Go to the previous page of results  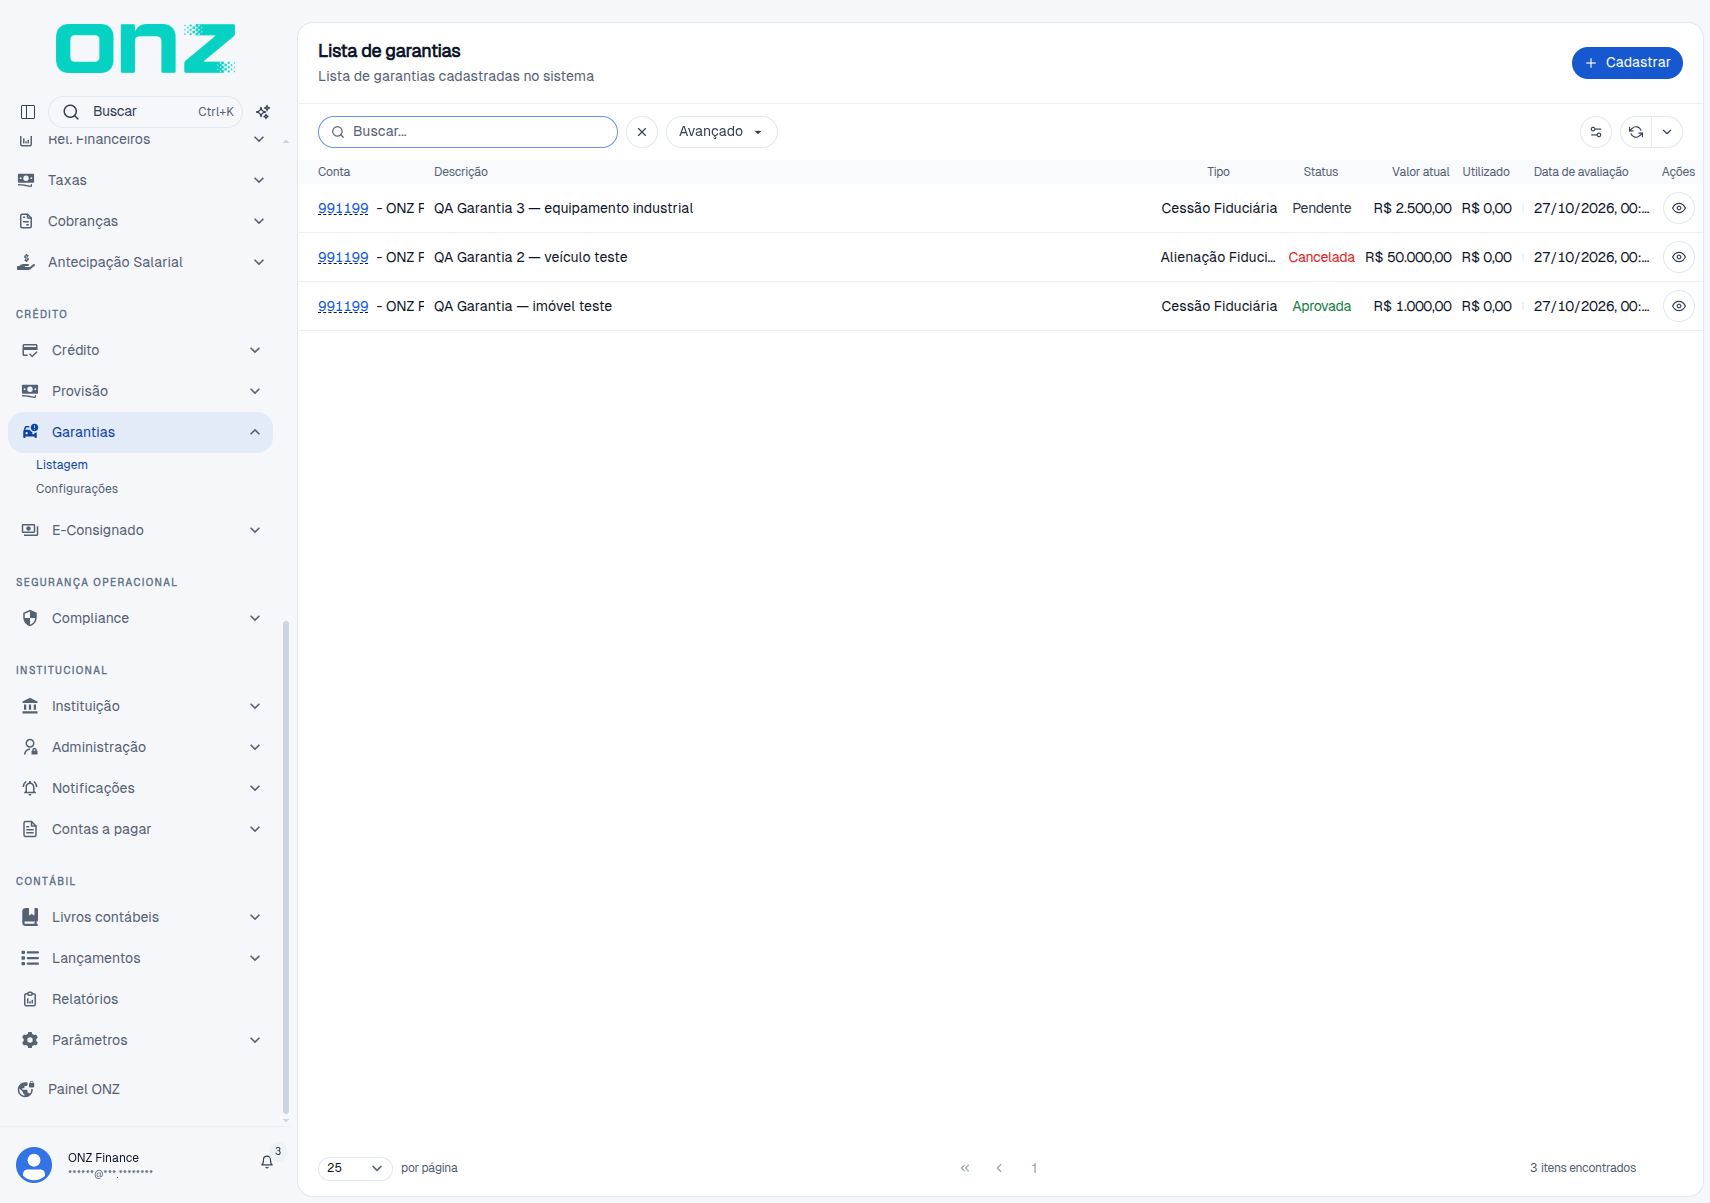tap(999, 1168)
